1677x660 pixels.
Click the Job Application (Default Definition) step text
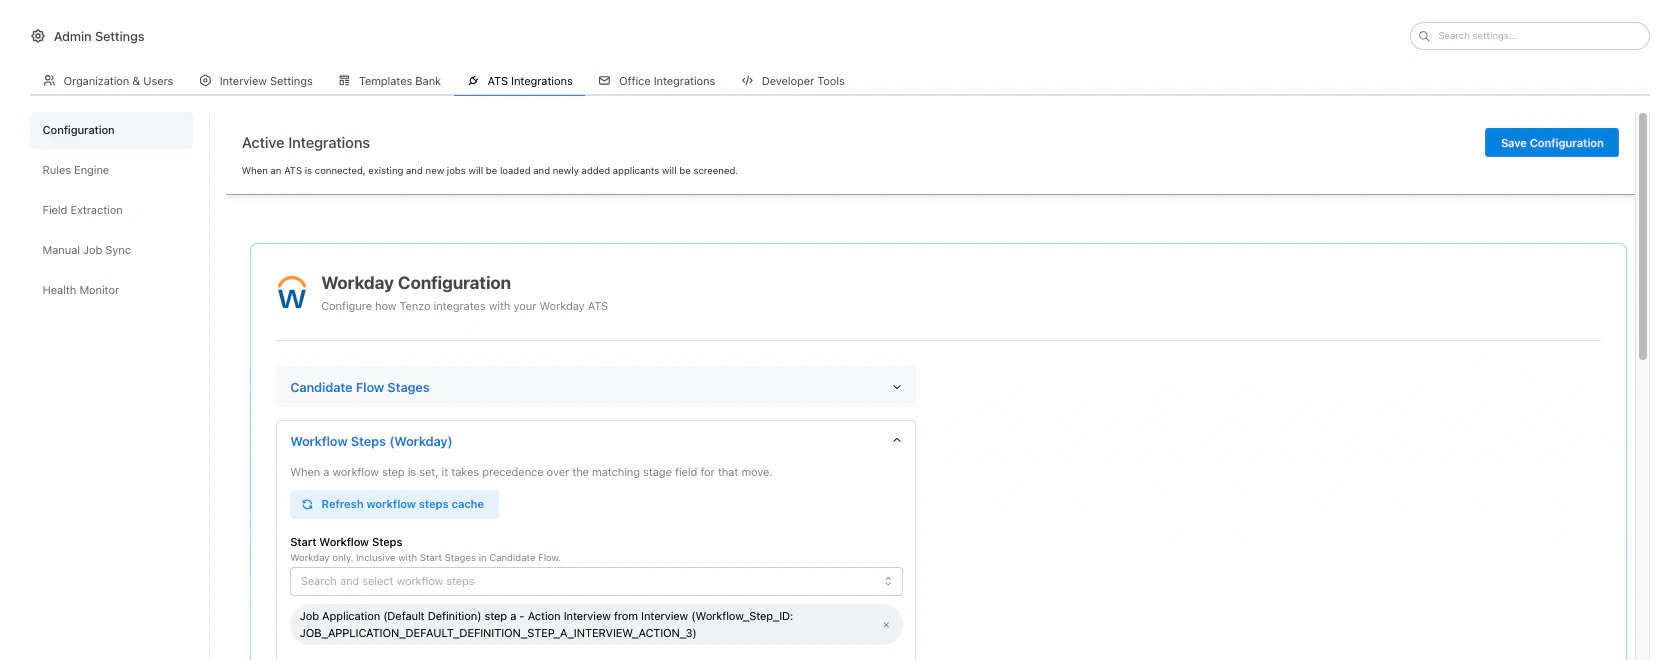pyautogui.click(x=546, y=625)
